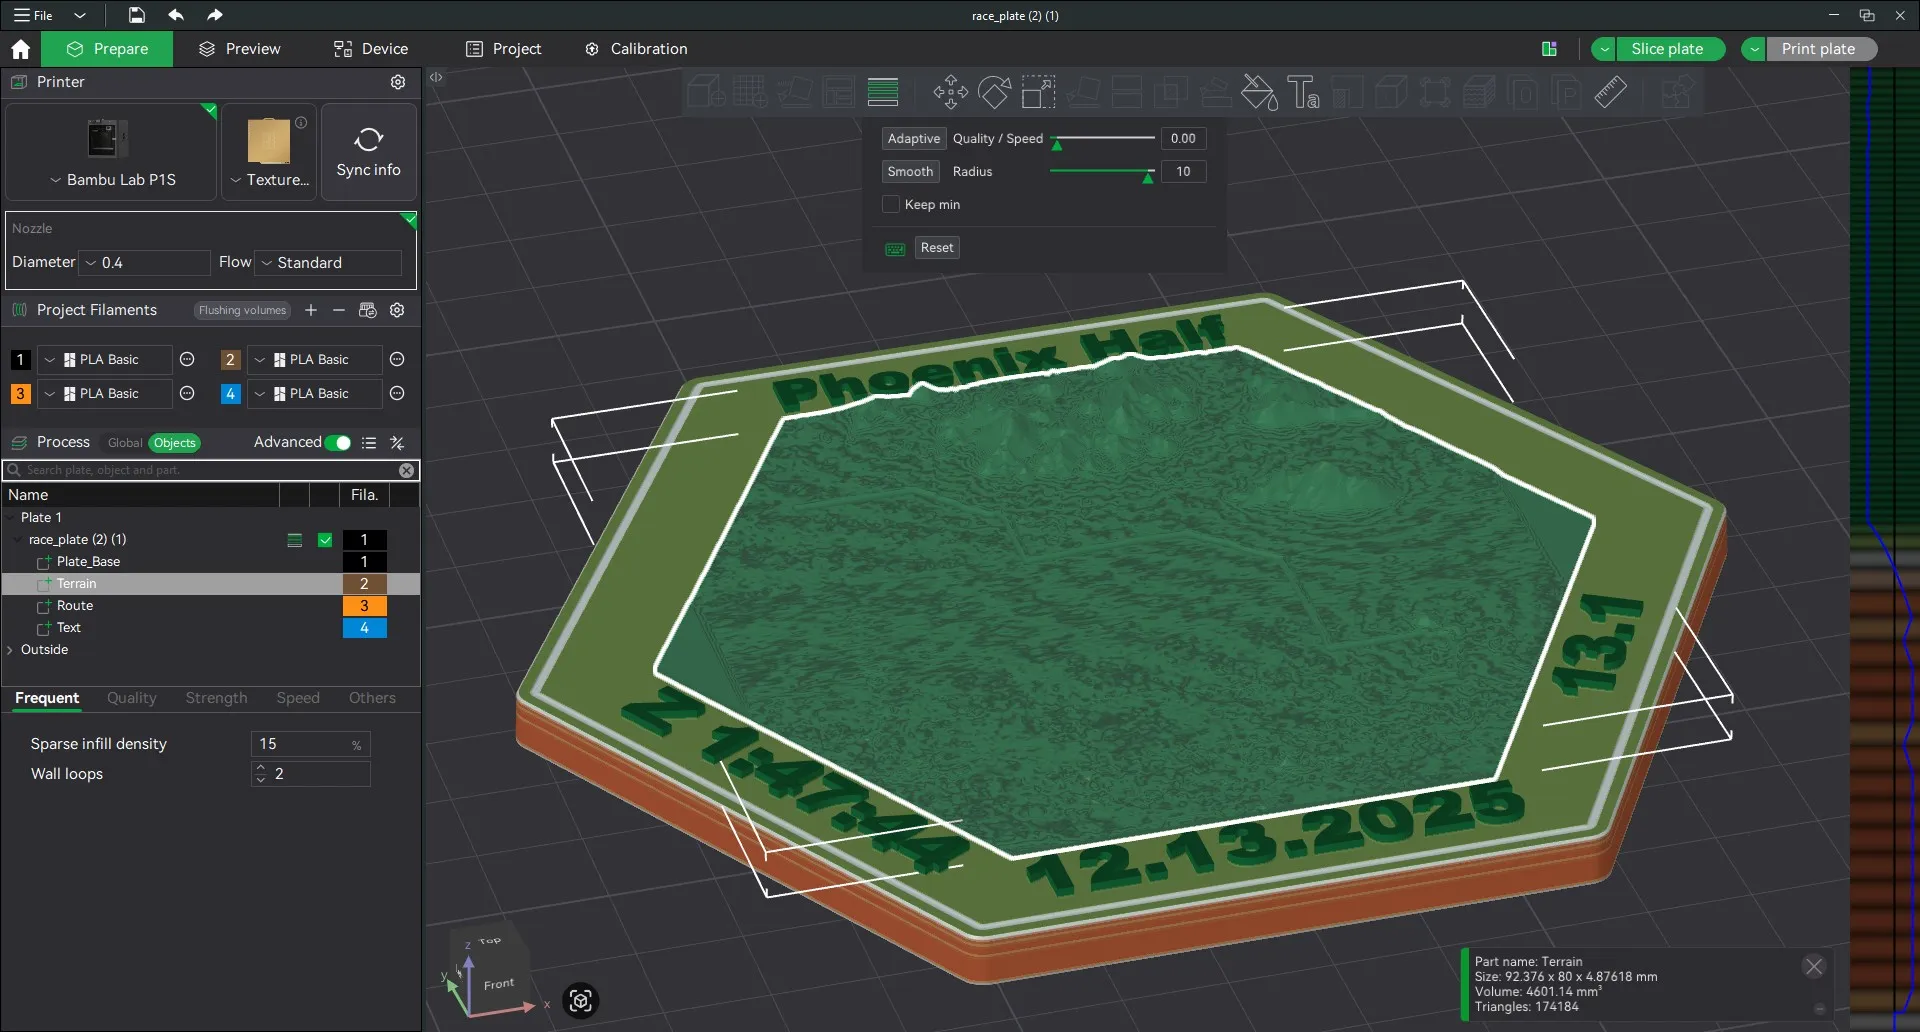The height and width of the screenshot is (1032, 1920).
Task: Edit filament 4 preset via ellipsis icon
Action: pos(397,394)
